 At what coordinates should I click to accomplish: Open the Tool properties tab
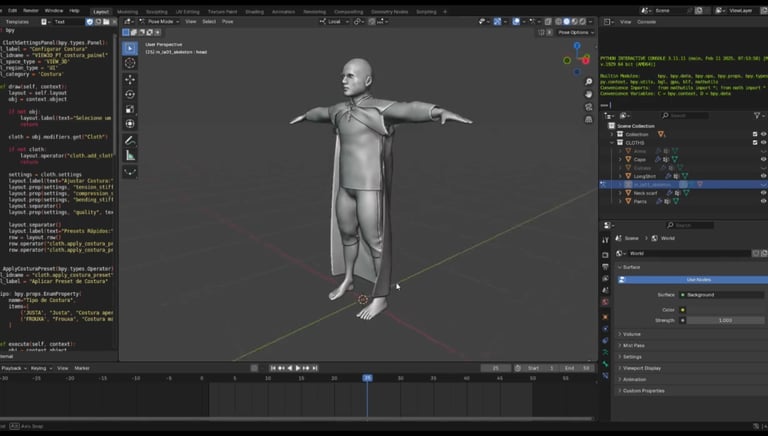[x=605, y=240]
